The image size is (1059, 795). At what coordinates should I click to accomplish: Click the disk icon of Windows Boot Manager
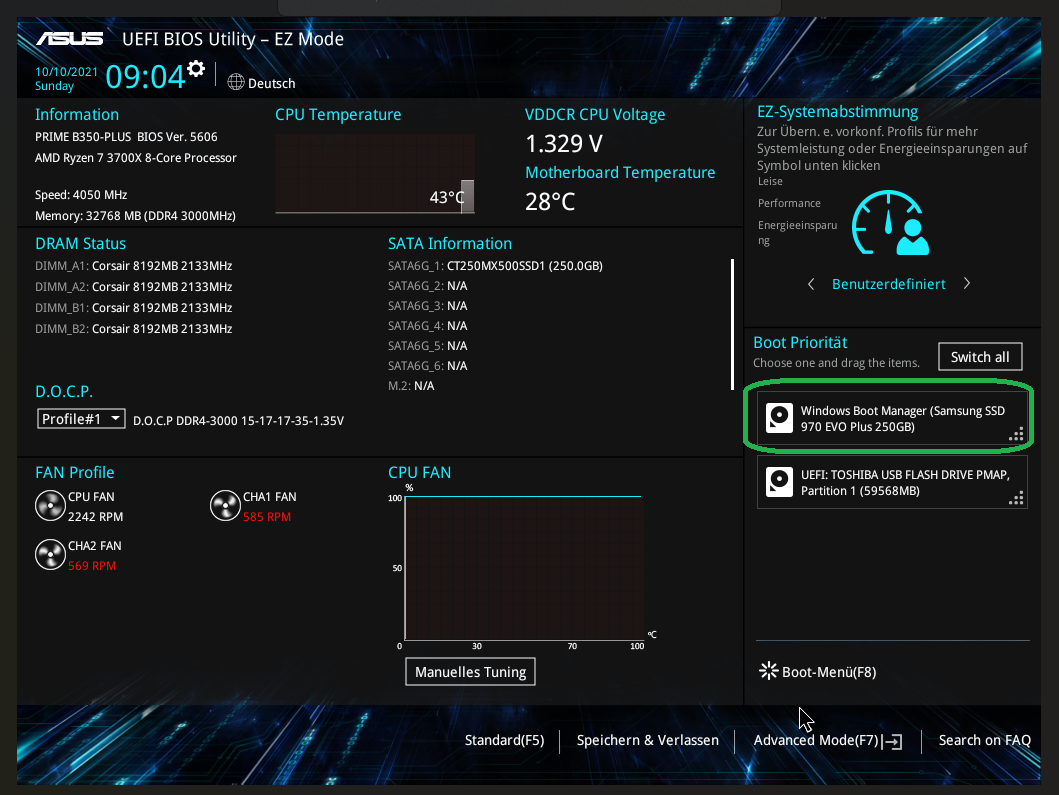[x=779, y=418]
